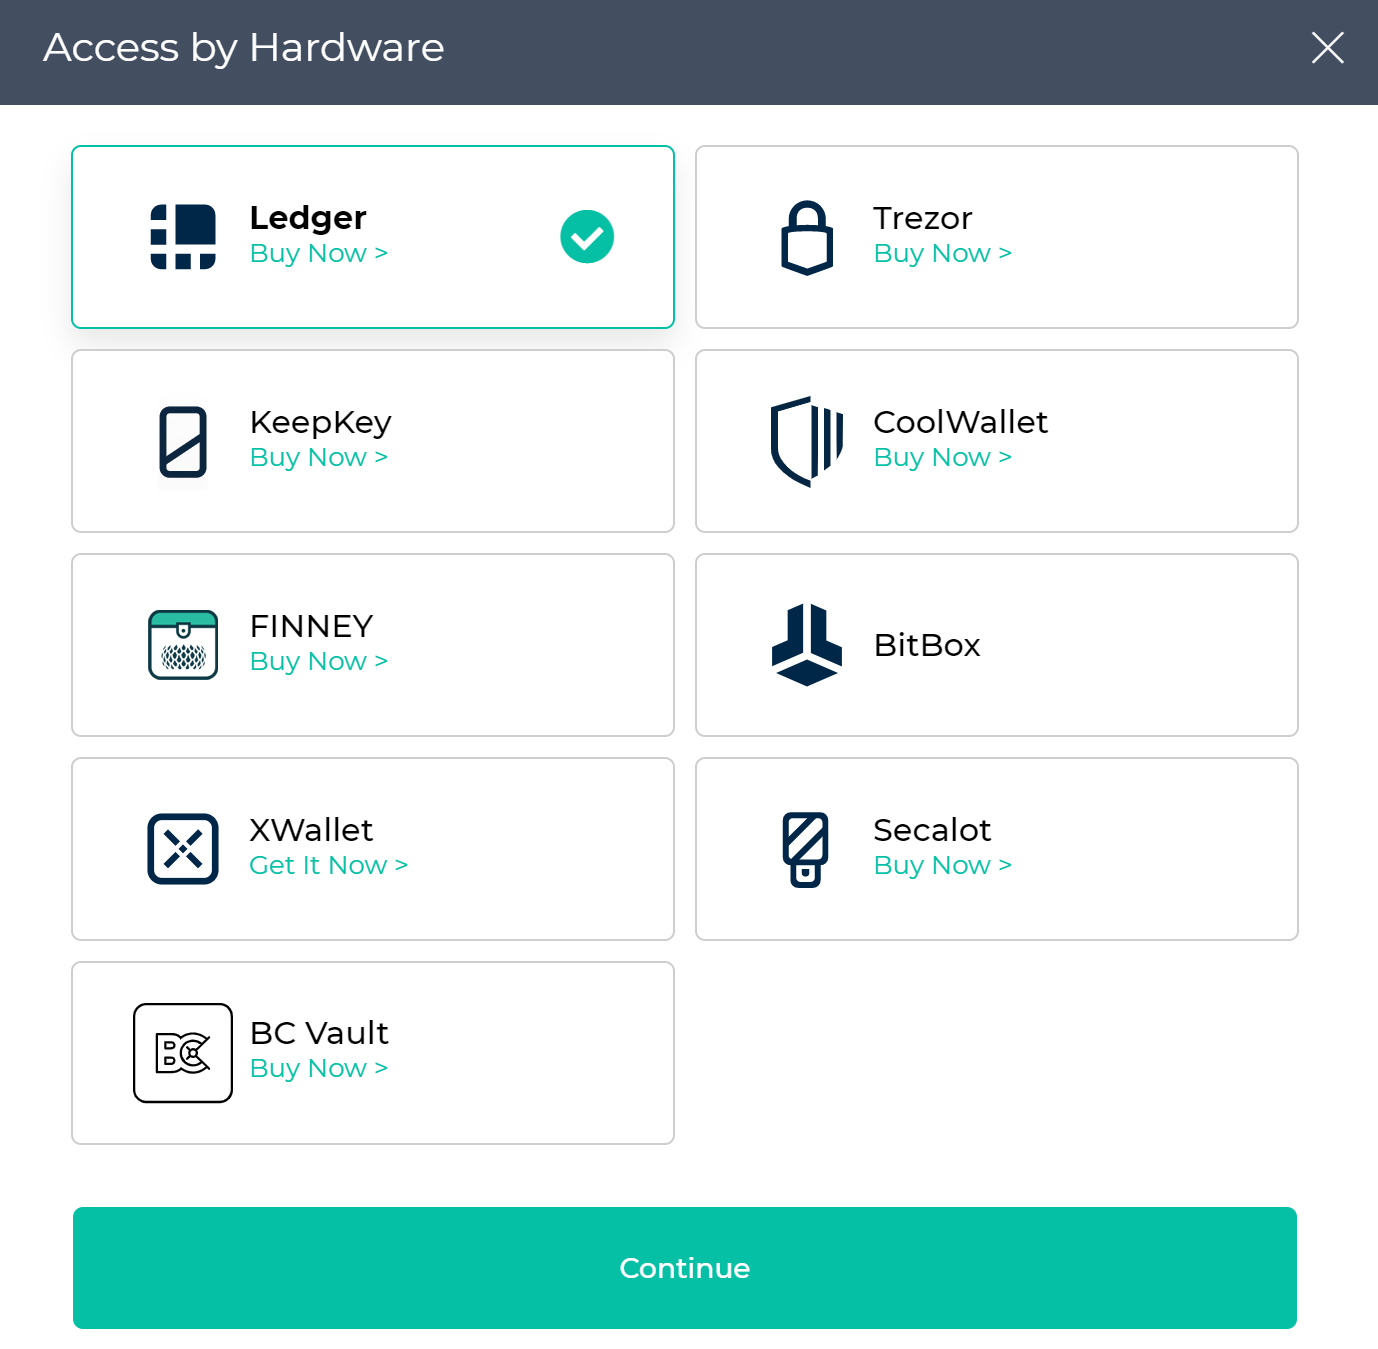Select the Secalot name label
The image size is (1378, 1349).
pyautogui.click(x=932, y=830)
